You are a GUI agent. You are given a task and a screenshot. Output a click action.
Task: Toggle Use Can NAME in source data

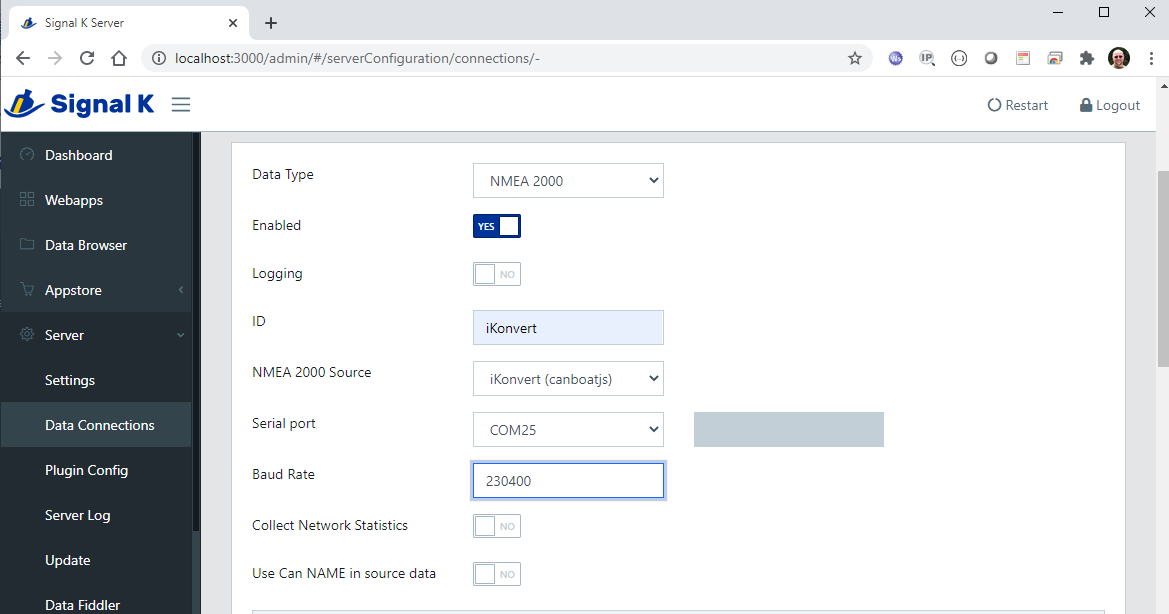(x=497, y=574)
